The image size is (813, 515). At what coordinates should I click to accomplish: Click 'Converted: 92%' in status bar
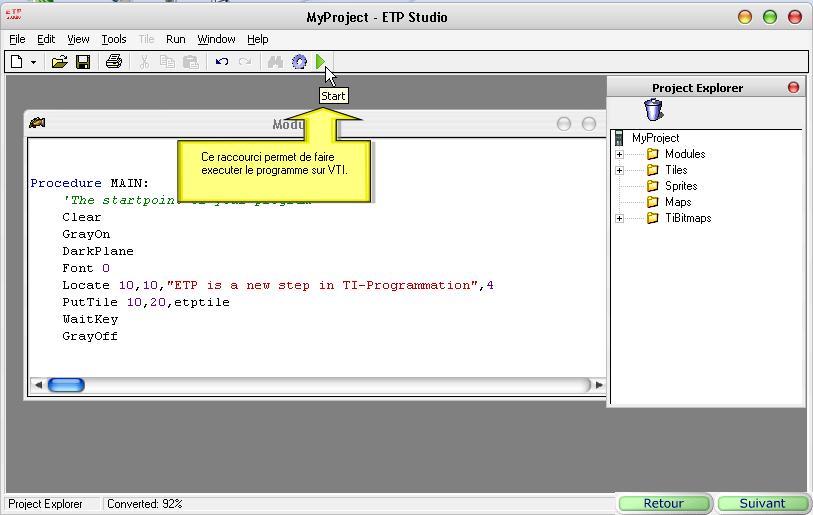pyautogui.click(x=145, y=504)
